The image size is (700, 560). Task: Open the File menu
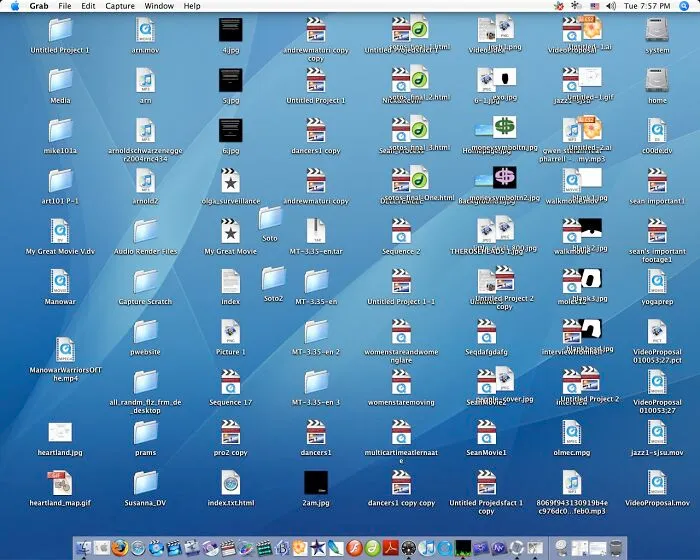pyautogui.click(x=65, y=6)
